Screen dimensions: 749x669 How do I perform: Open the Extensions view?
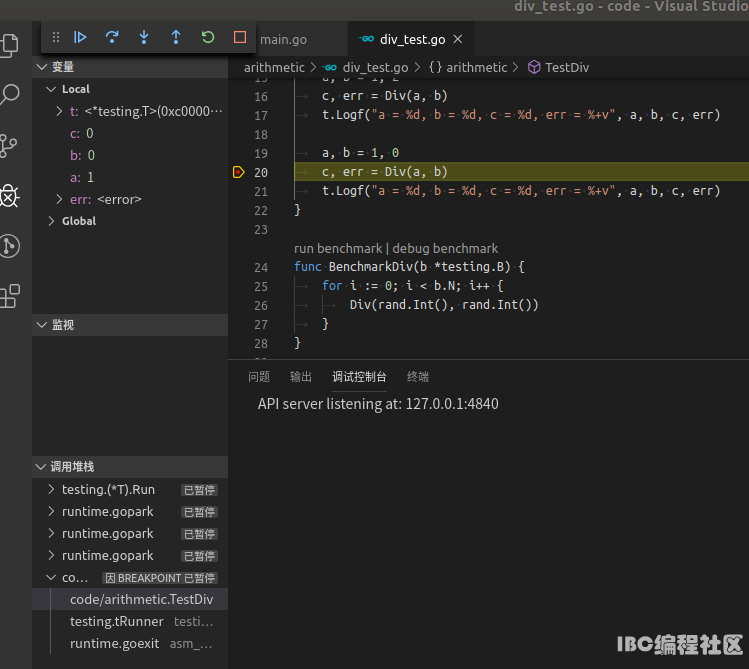(10, 297)
